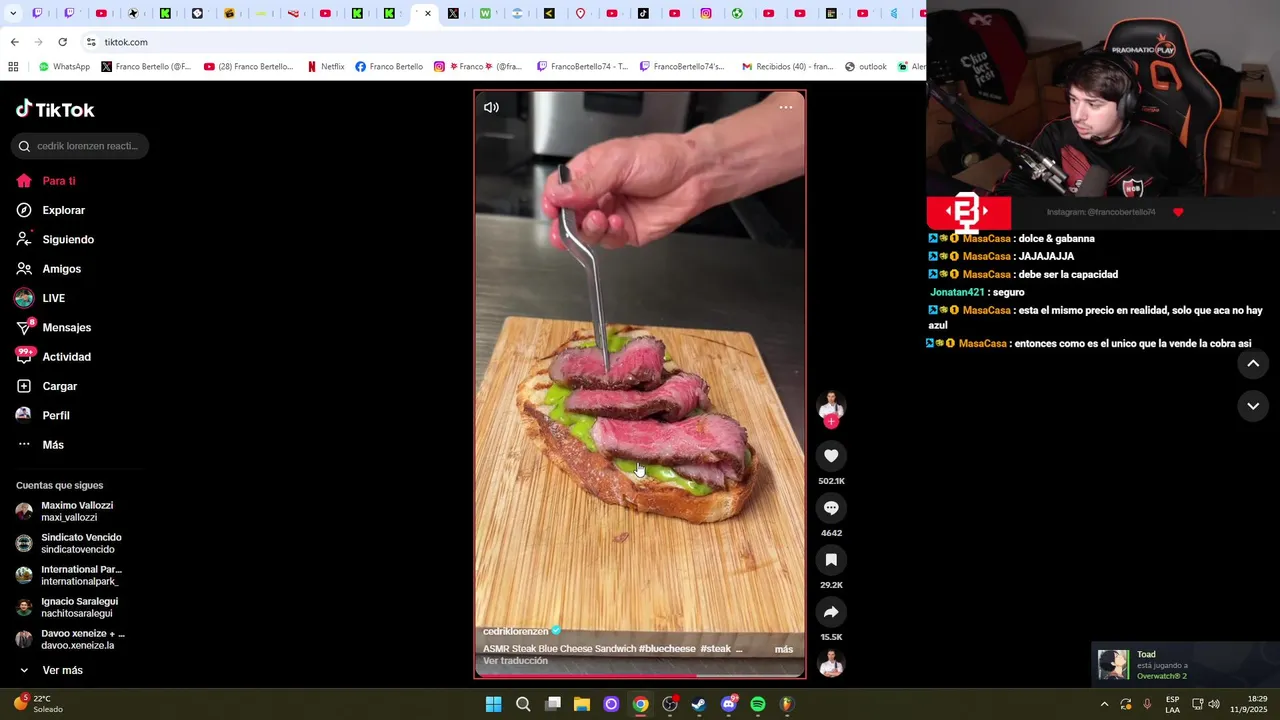
Task: Open Chrome apps grid in the bookmarks bar
Action: tap(13, 67)
